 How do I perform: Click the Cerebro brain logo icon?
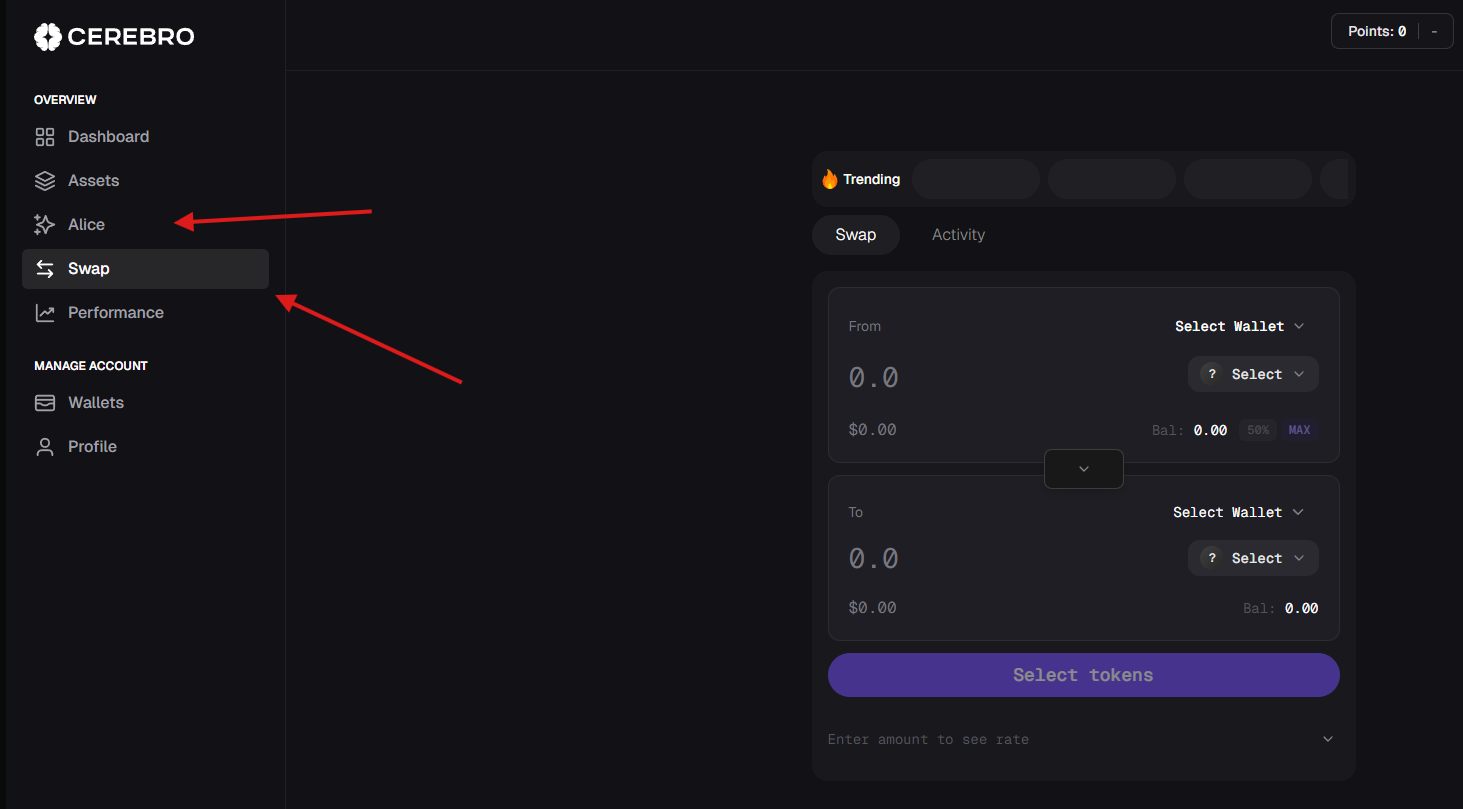click(47, 37)
